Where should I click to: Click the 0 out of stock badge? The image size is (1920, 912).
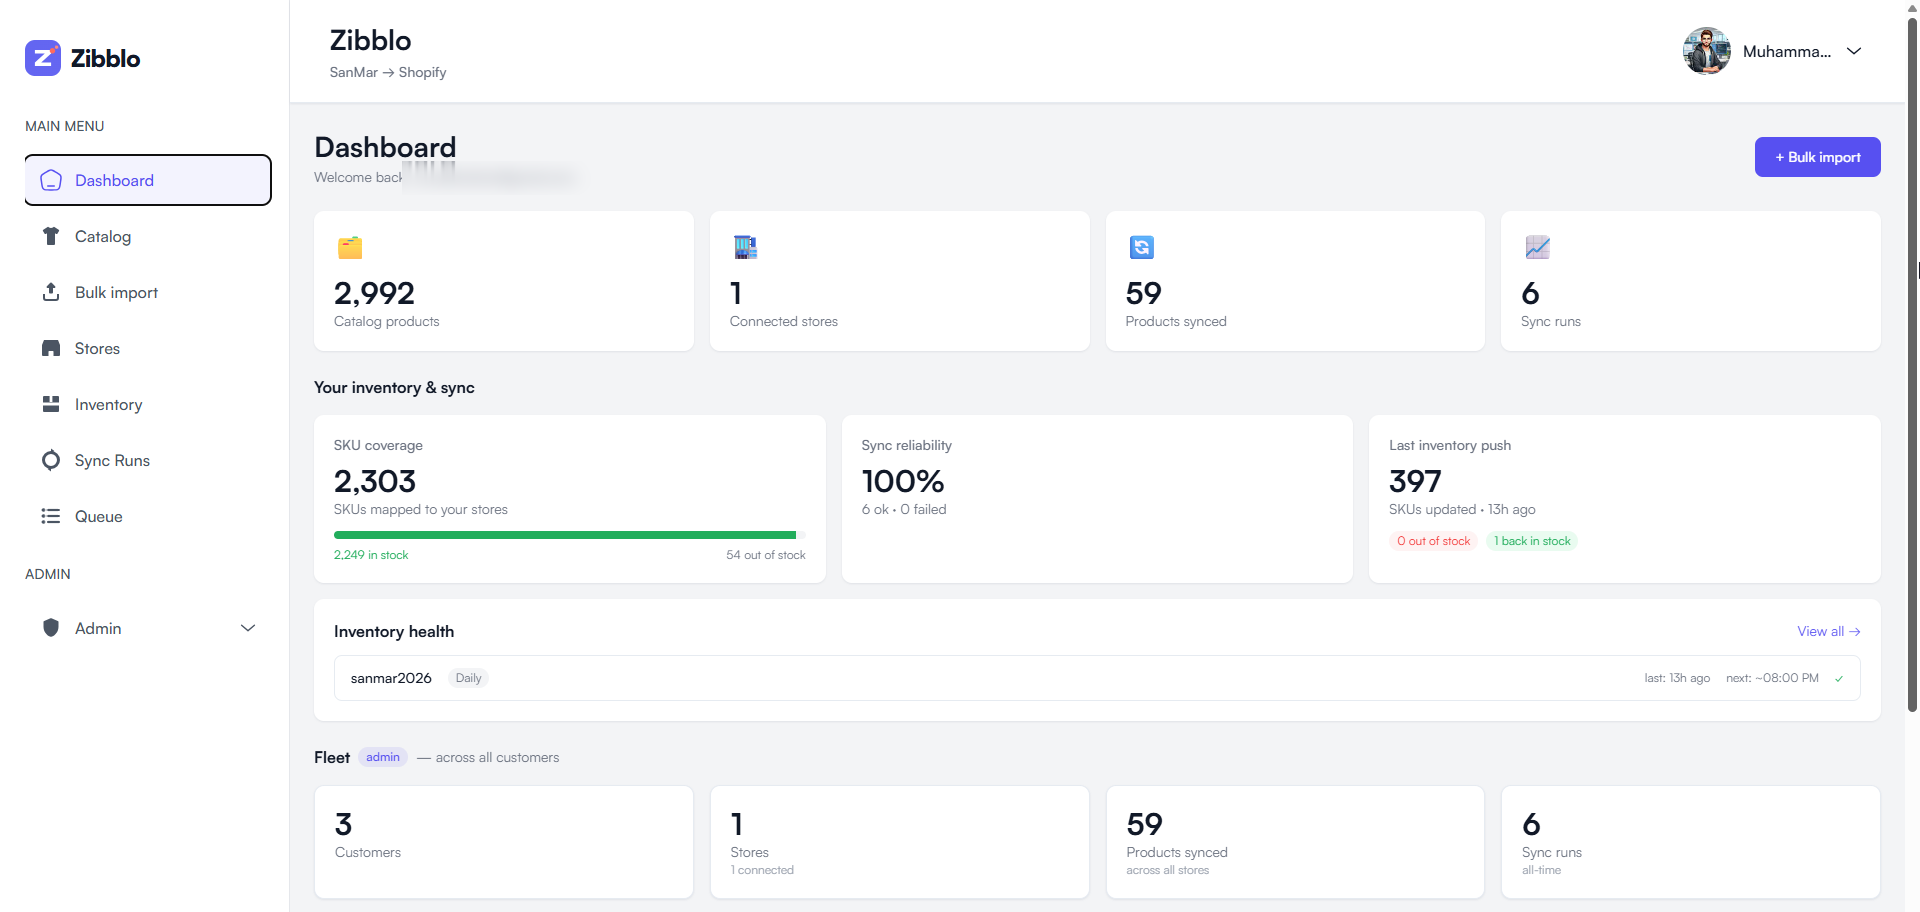(x=1433, y=541)
